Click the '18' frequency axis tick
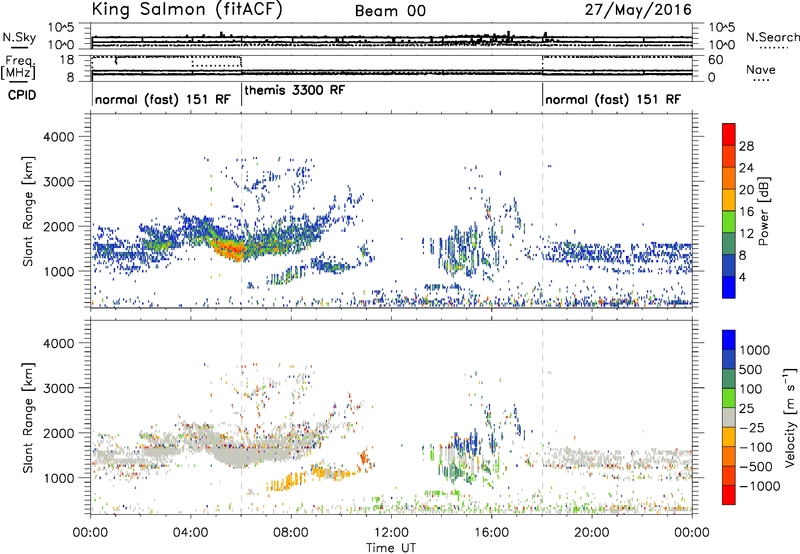Image resolution: width=800 pixels, height=554 pixels. [67, 60]
